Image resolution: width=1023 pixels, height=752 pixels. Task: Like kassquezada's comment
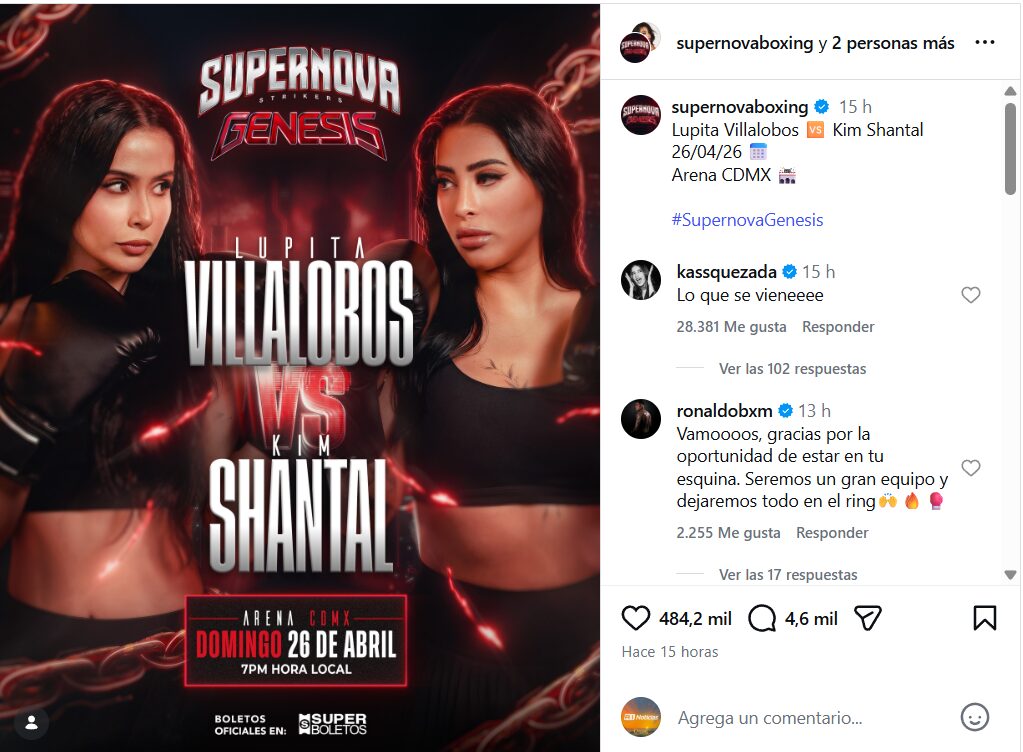pos(971,295)
